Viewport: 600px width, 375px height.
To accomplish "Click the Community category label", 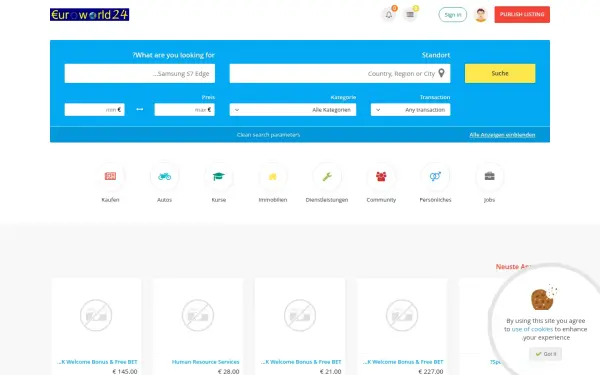I will click(381, 200).
